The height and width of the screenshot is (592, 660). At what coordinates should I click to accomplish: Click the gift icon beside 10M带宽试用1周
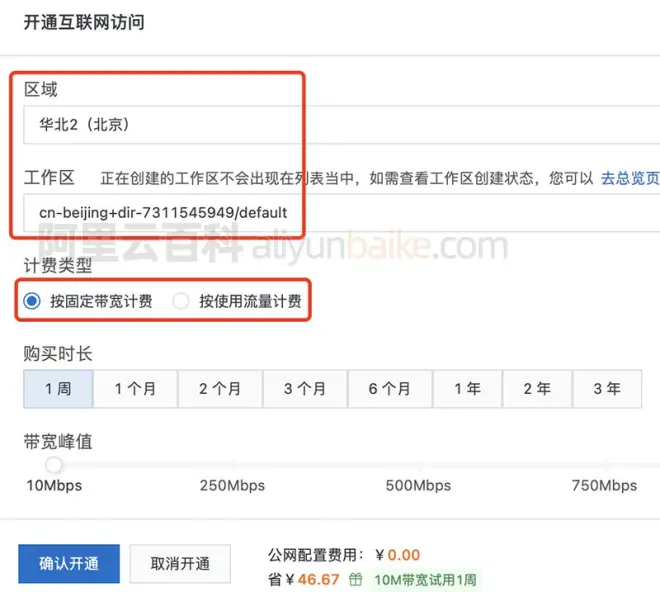(x=357, y=579)
